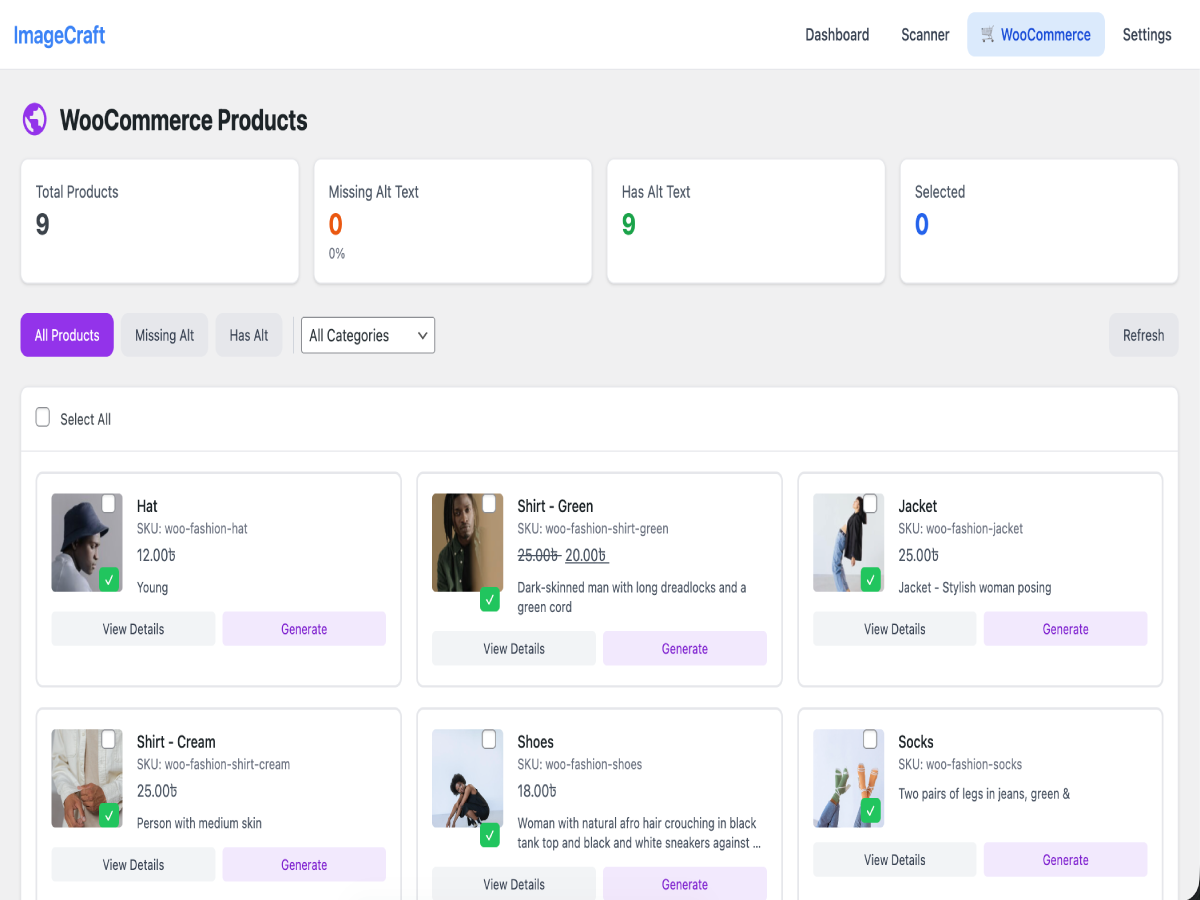Click the green checkmark badge on the Hat image
1200x900 pixels.
point(112,579)
